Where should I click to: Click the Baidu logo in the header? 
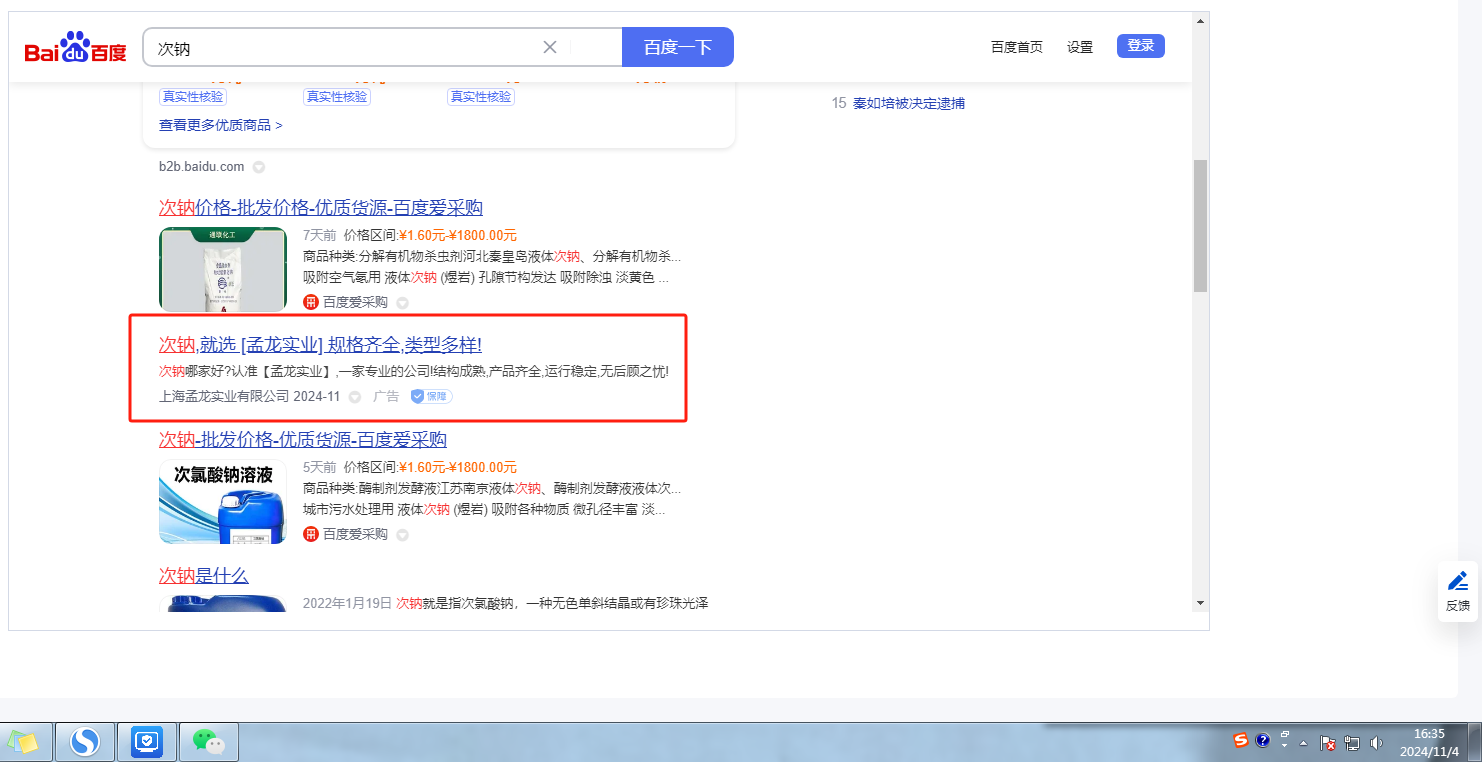(x=76, y=48)
